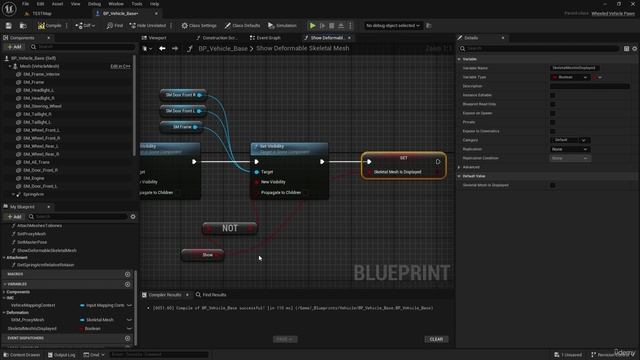Collapse the Deformation variables group
The image size is (640, 360).
[4, 313]
